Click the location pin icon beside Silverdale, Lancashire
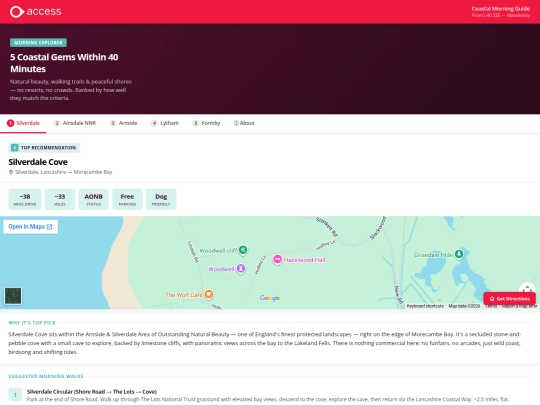540x405 pixels. tap(11, 172)
